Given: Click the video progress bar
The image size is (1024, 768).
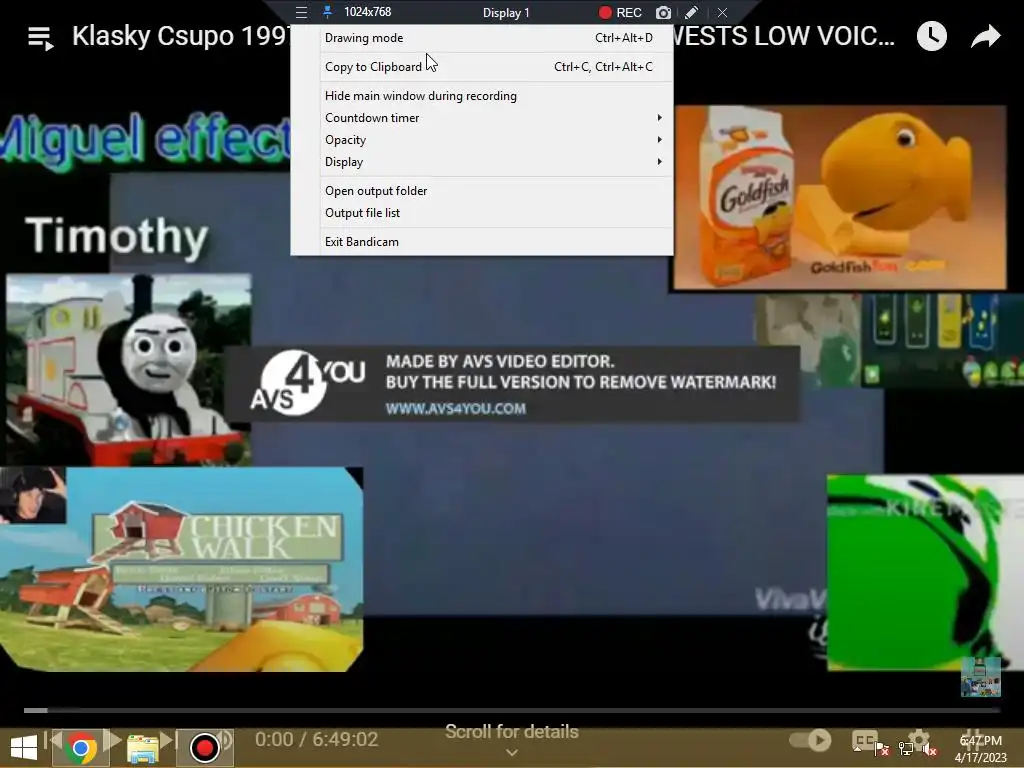Looking at the screenshot, I should [x=512, y=710].
